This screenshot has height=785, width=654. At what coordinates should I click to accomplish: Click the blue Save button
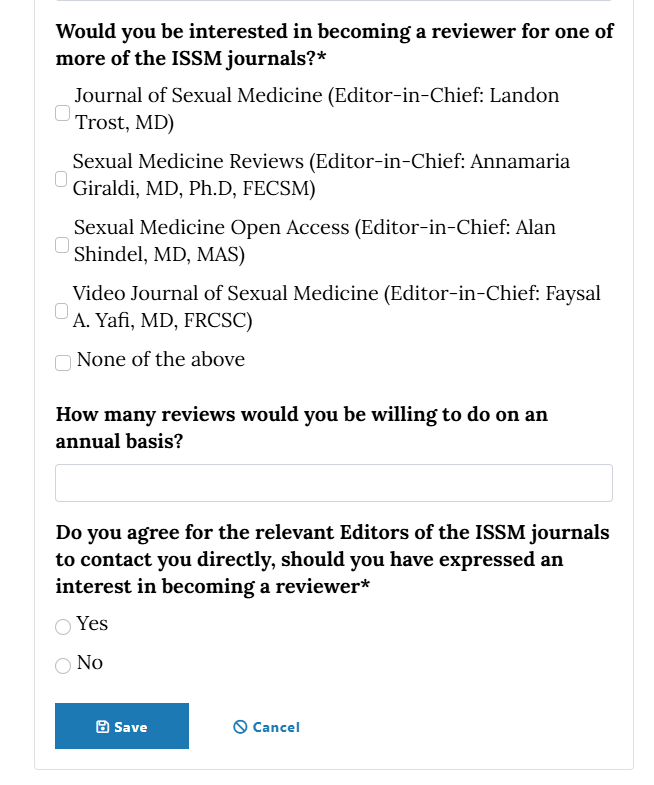122,726
